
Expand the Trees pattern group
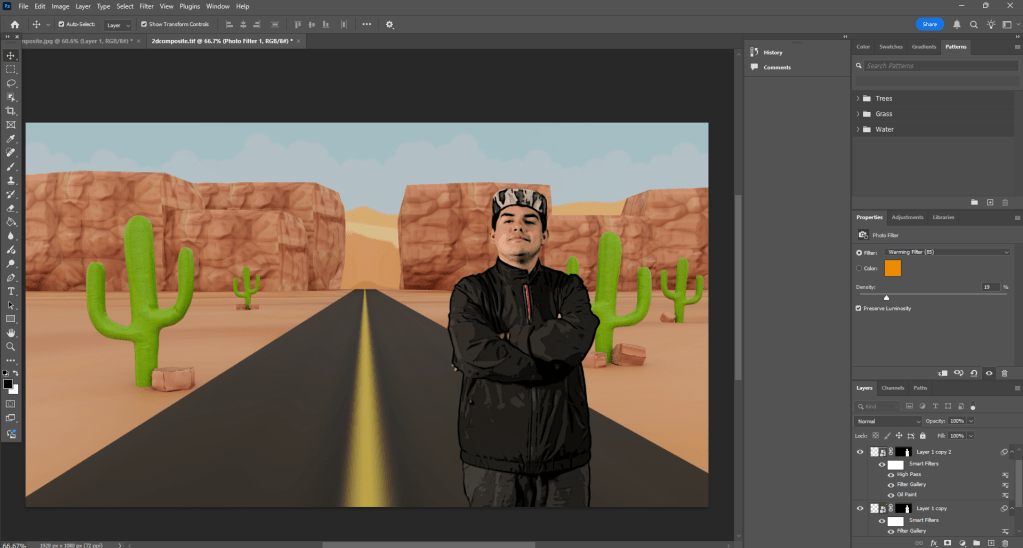(x=858, y=98)
